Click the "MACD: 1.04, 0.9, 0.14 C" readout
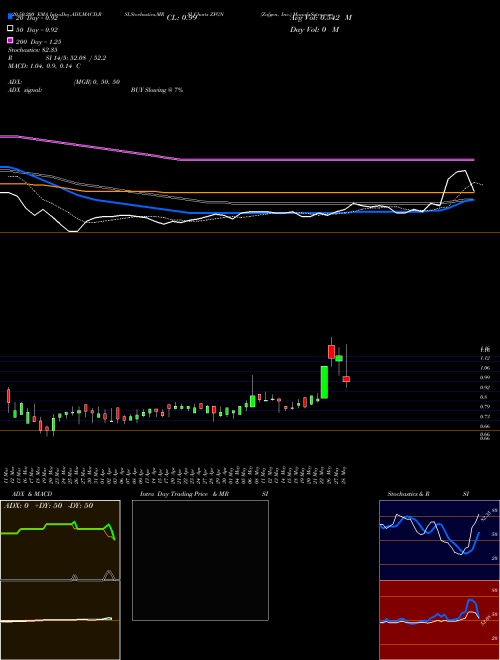 tap(44, 66)
